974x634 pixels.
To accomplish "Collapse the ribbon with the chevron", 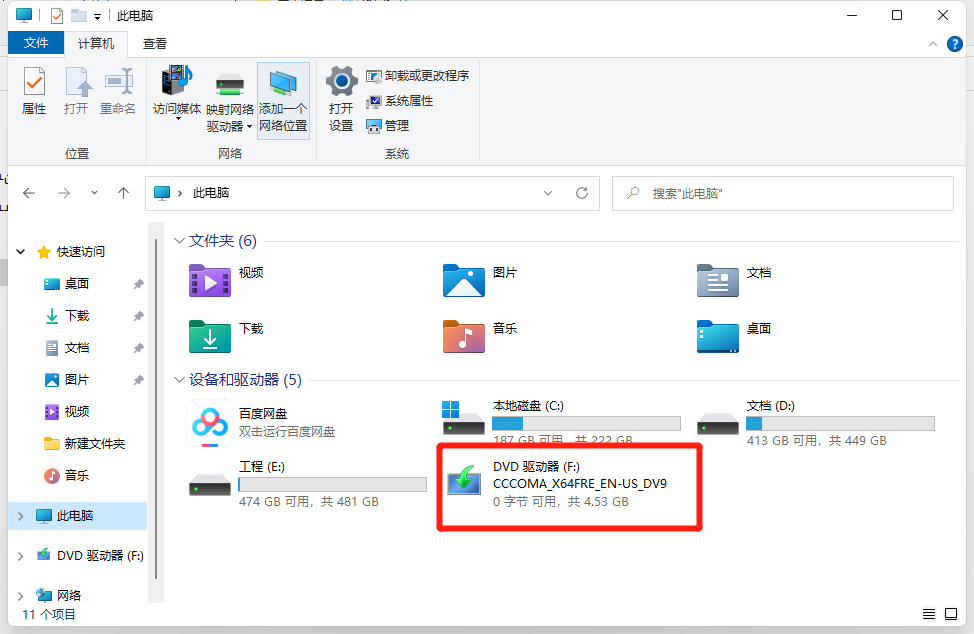I will 932,44.
